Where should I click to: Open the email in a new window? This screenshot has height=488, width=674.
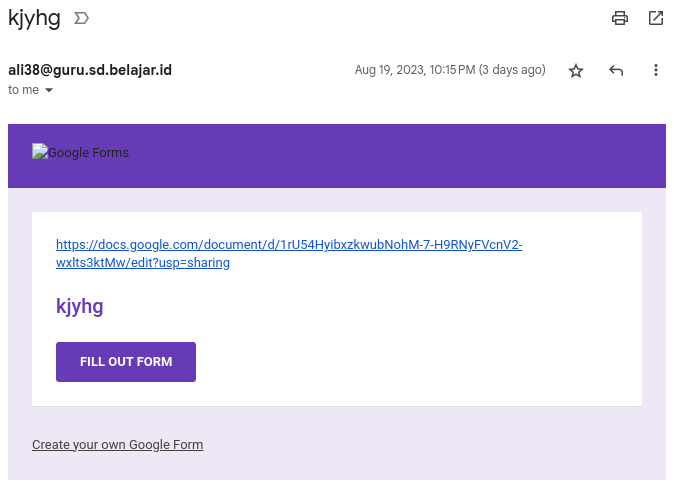(656, 18)
